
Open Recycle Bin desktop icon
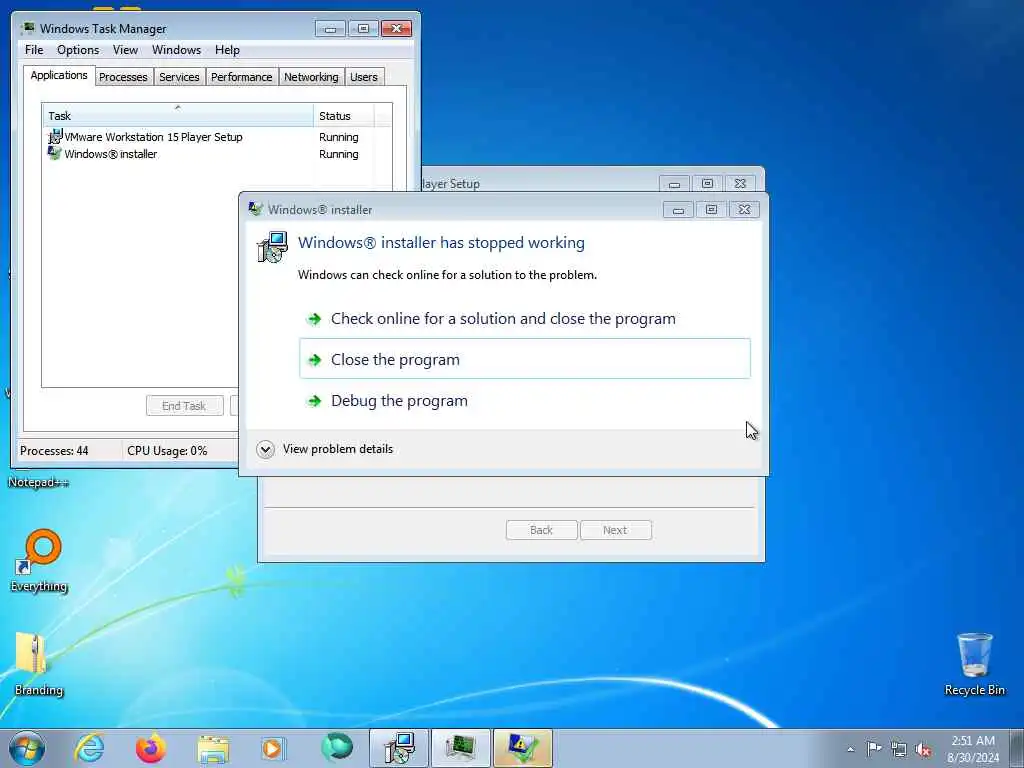(974, 664)
